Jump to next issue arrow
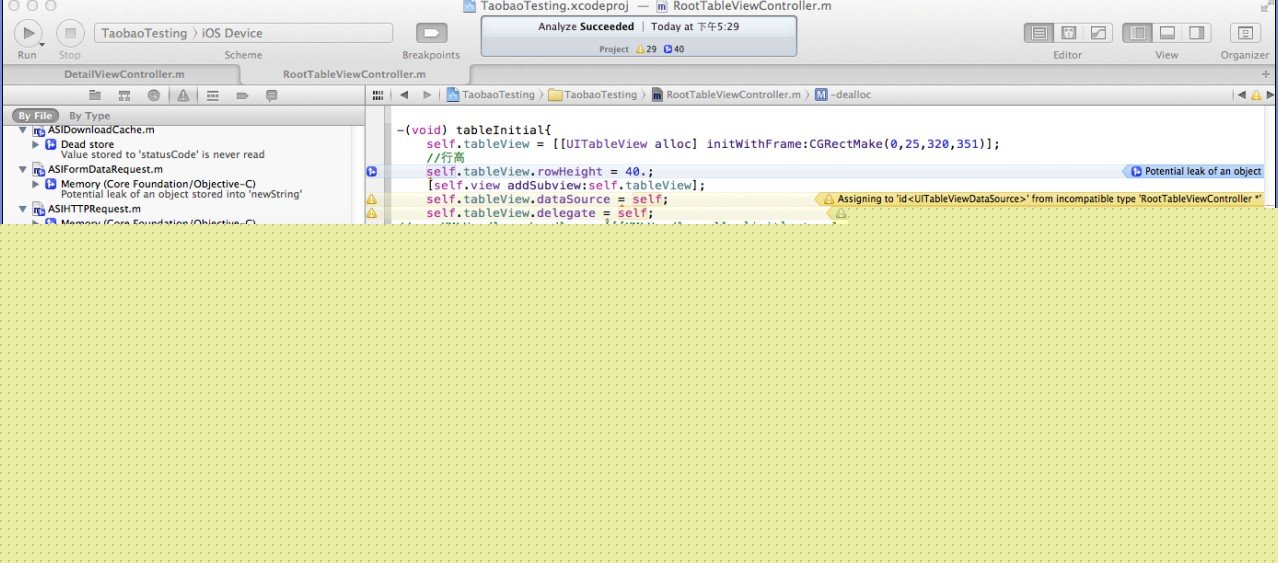1278x563 pixels. [1270, 95]
